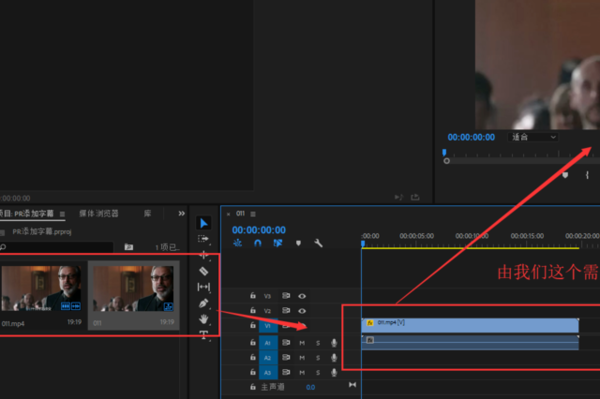Solo audio track A1
600x399 pixels.
pyautogui.click(x=318, y=343)
